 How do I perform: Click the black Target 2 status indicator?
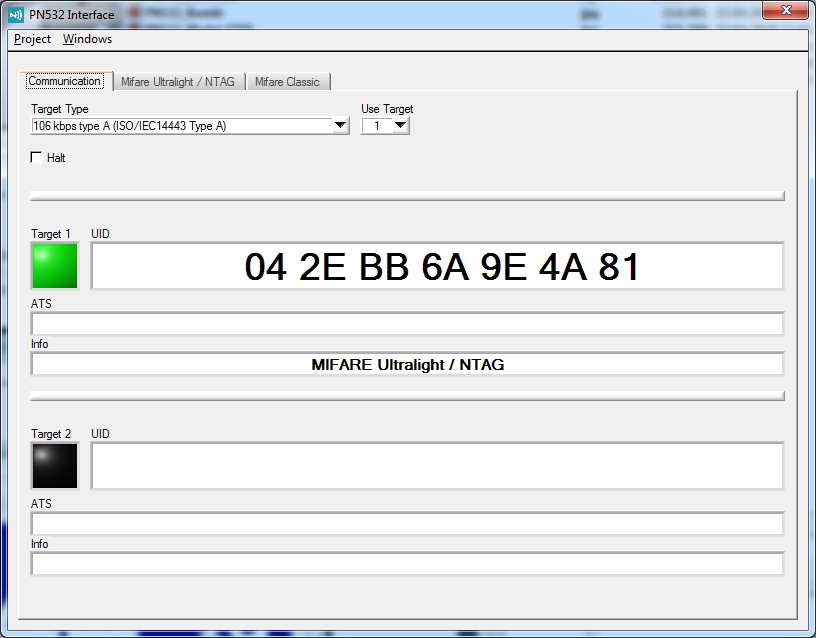[x=55, y=466]
